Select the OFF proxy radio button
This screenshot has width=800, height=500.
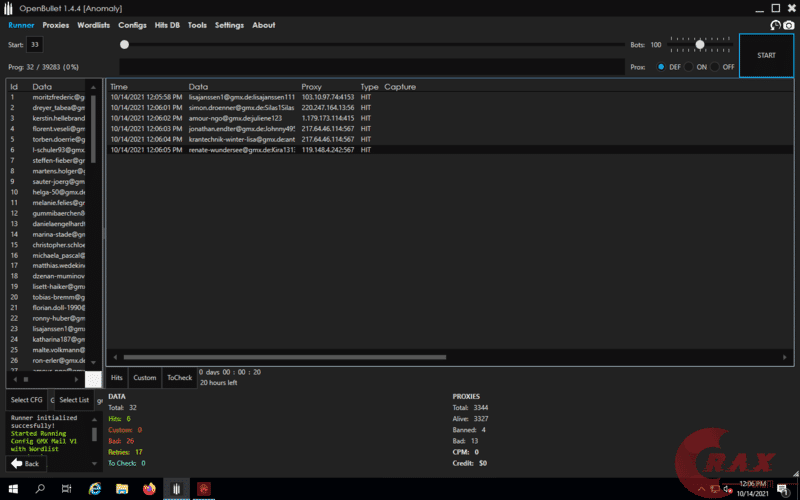(715, 67)
